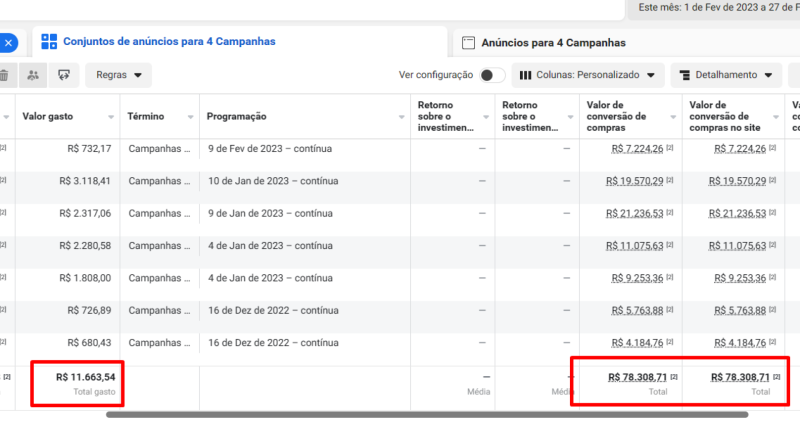Switch to Anúncios para 4 Campanhas tab

coord(553,43)
